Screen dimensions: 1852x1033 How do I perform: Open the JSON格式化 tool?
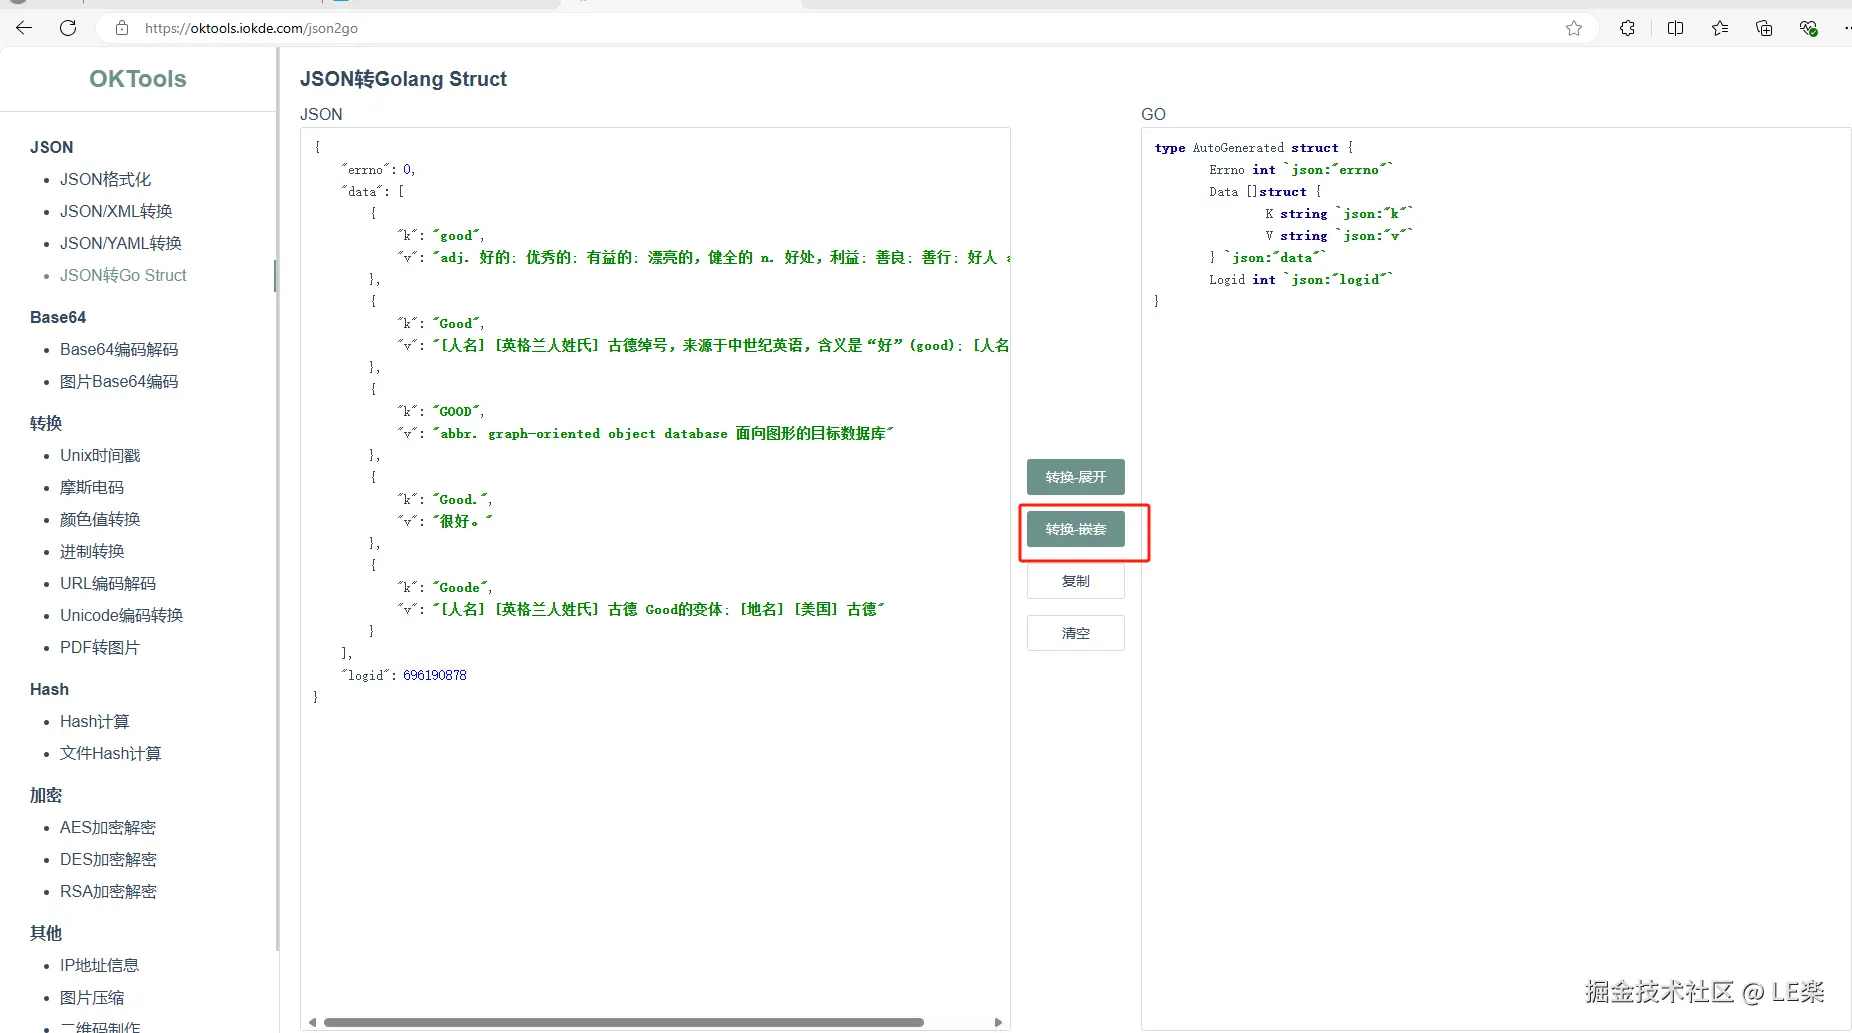click(105, 179)
